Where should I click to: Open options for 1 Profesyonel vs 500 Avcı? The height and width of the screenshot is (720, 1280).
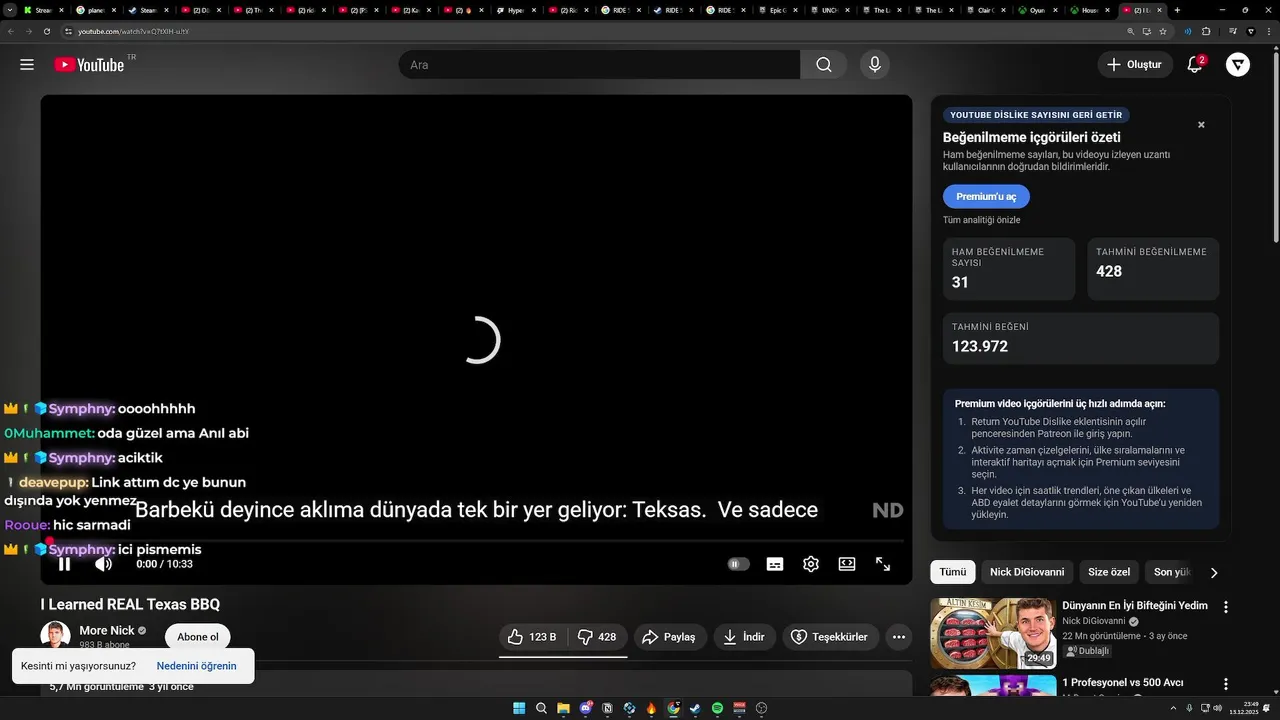click(x=1226, y=684)
